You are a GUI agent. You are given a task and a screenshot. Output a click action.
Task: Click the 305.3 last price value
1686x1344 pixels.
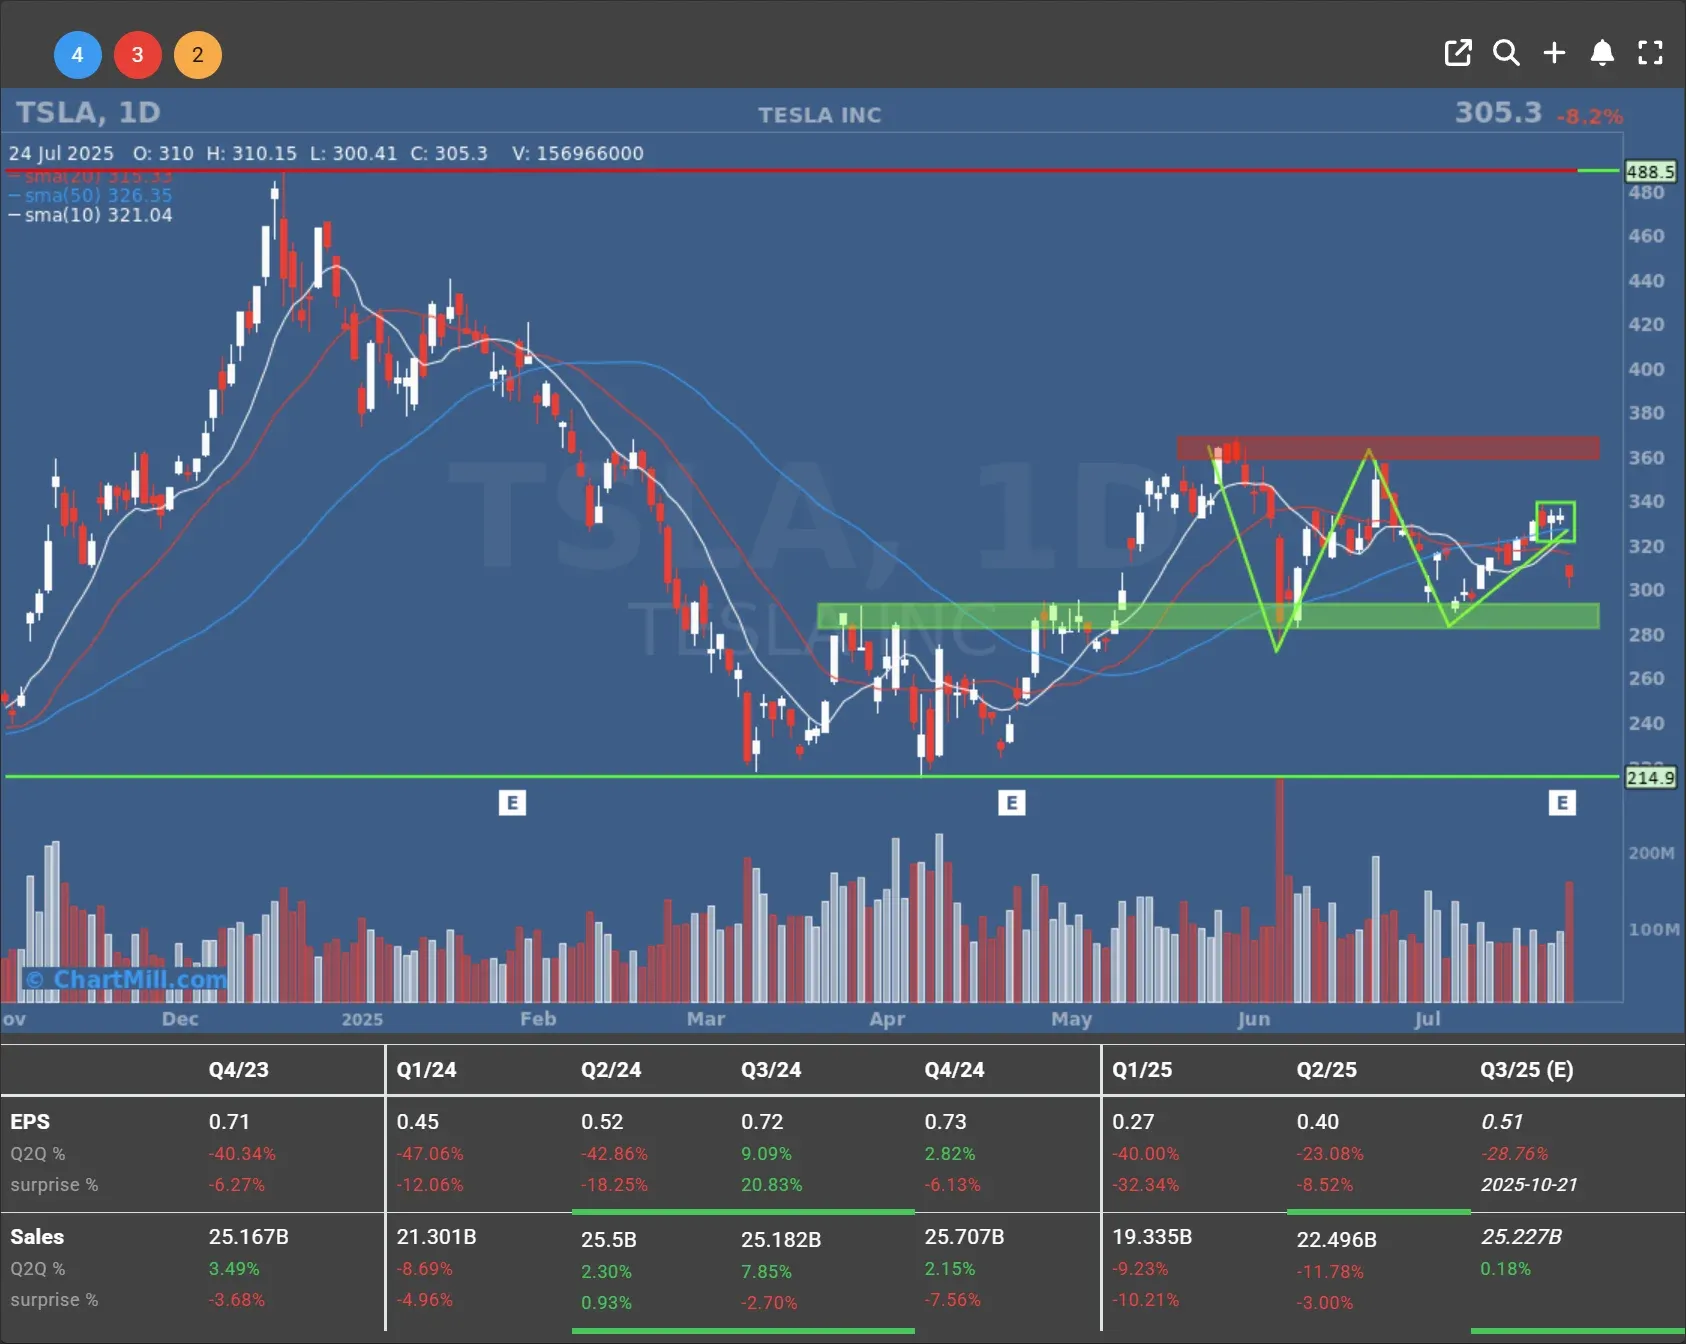pos(1498,112)
